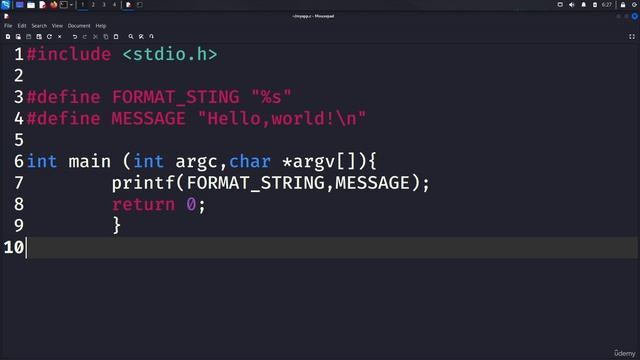
Task: Open the File menu
Action: pos(8,26)
